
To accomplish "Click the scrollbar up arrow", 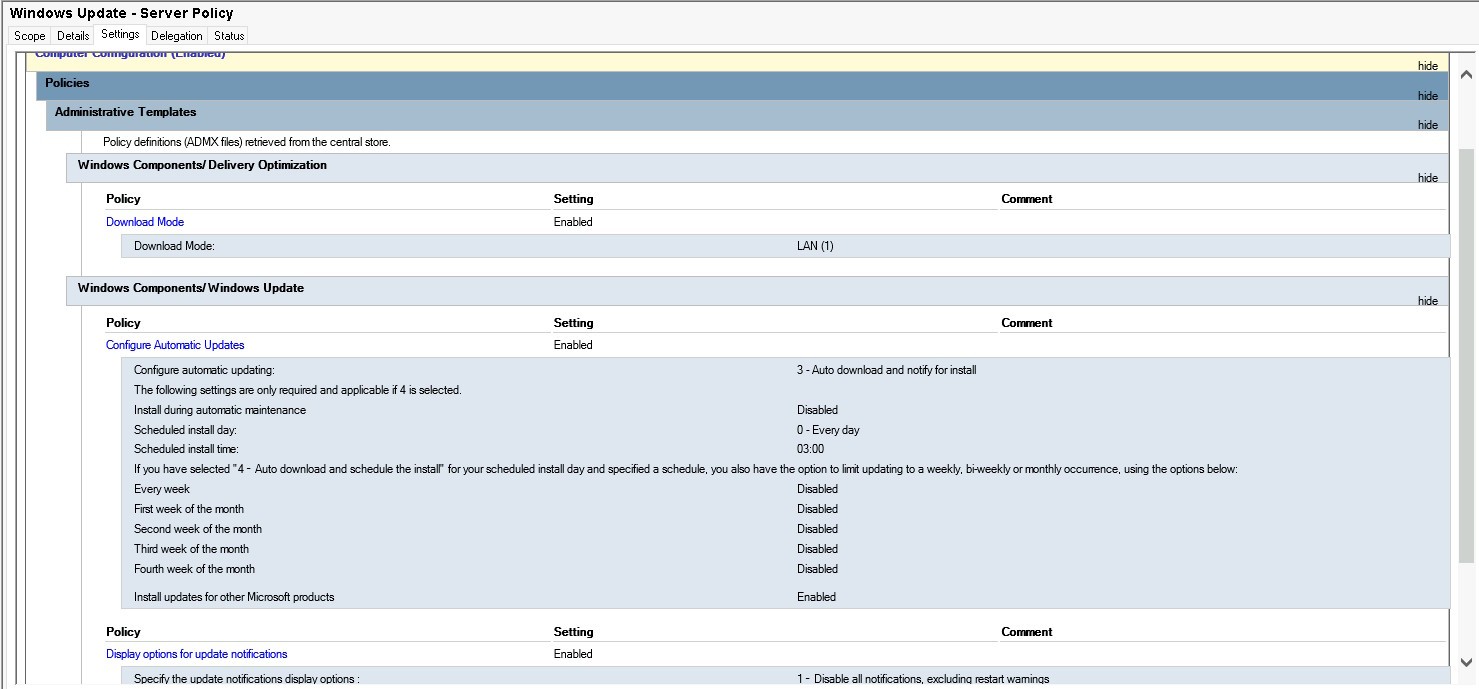I will 1467,74.
